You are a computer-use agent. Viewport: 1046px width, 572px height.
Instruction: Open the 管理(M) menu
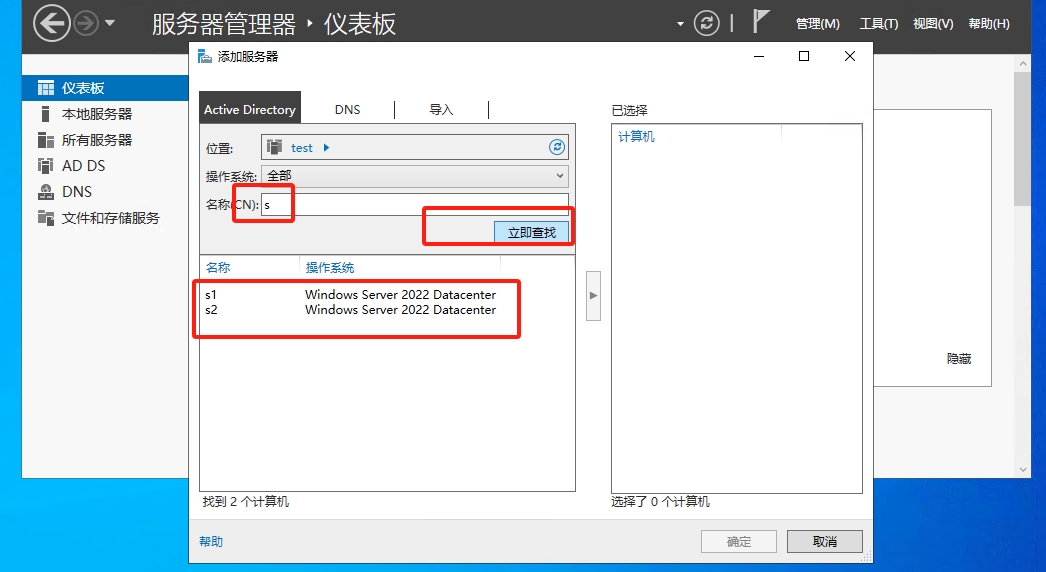[x=817, y=24]
